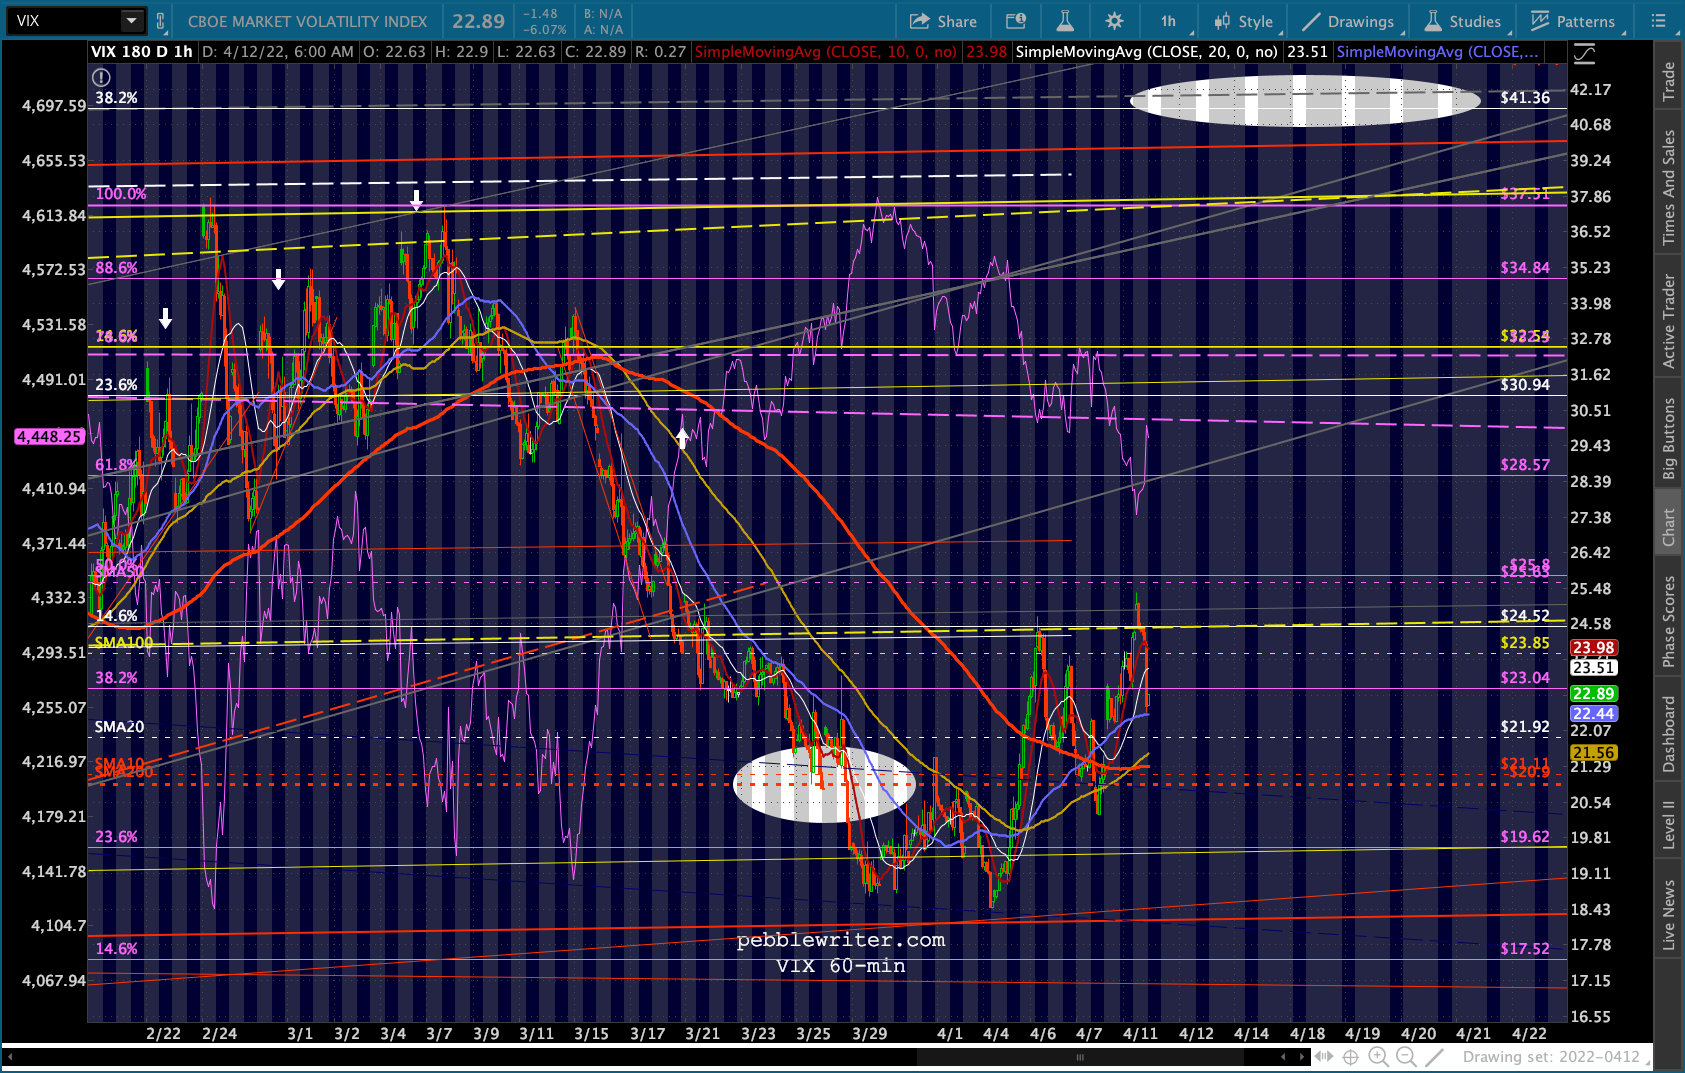This screenshot has width=1685, height=1073.
Task: Open the Studies menu
Action: pos(1463,21)
